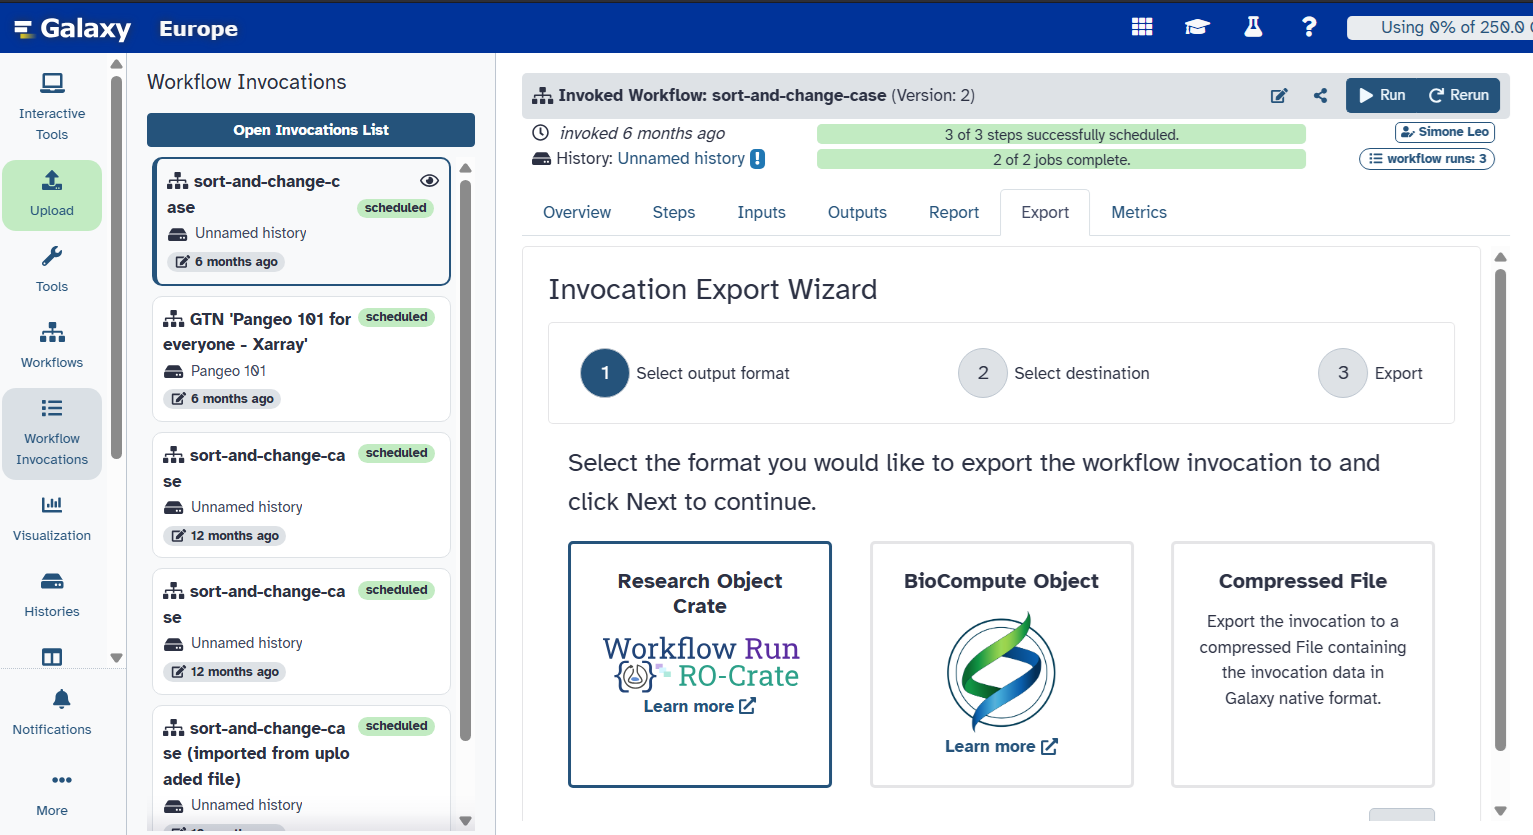Screen dimensions: 1533x835
Task: Click the Run button
Action: [1382, 95]
